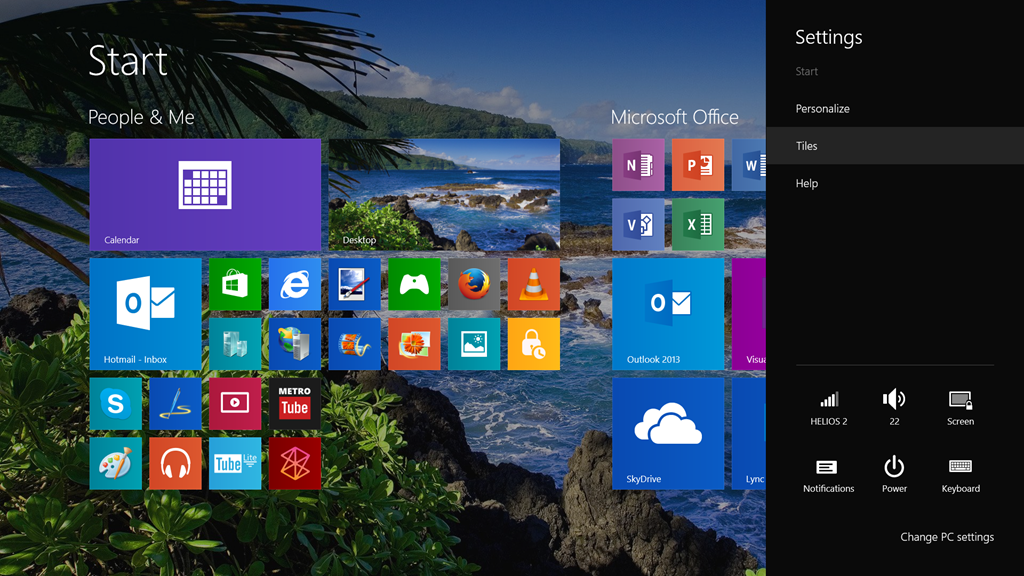The image size is (1024, 576).
Task: Select Tiles in Settings
Action: 895,146
